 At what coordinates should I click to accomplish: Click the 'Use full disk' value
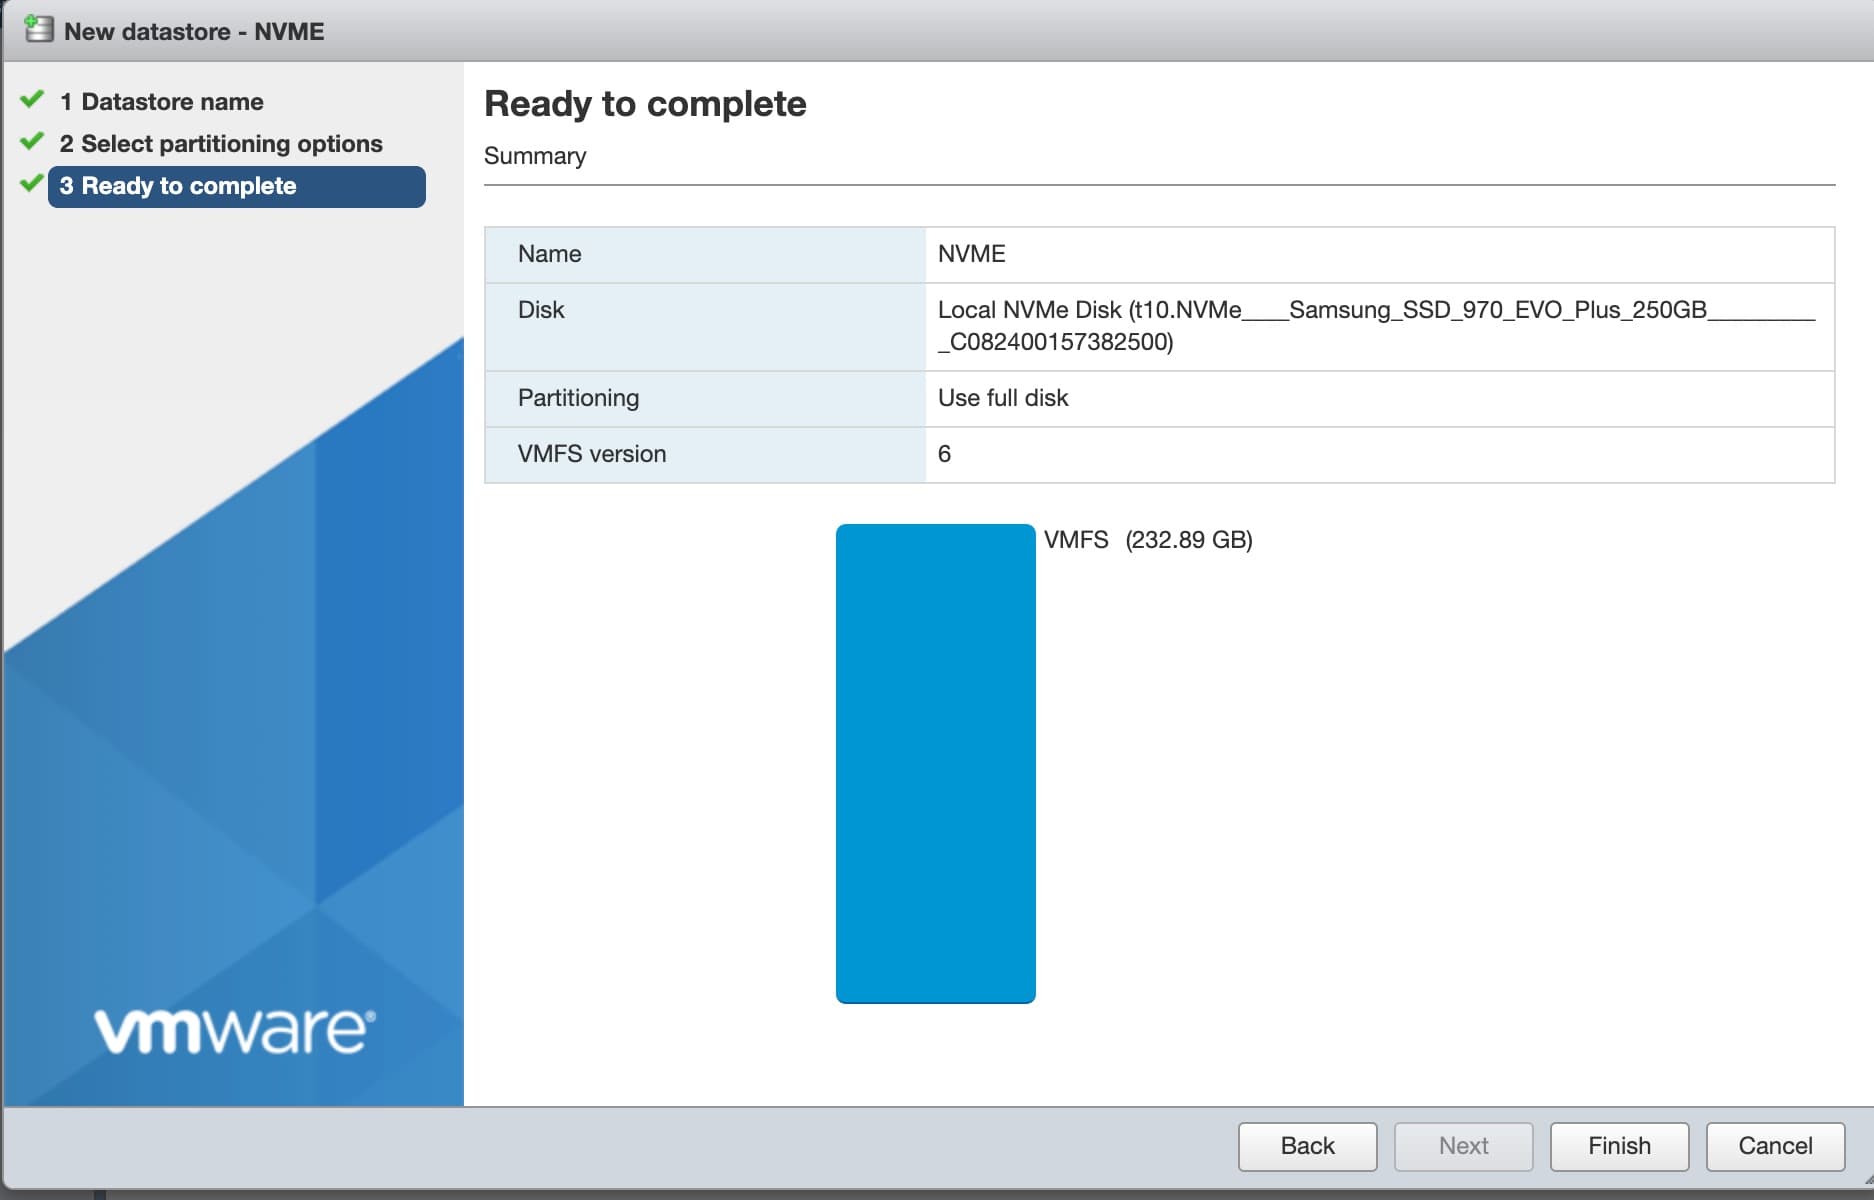[1003, 398]
